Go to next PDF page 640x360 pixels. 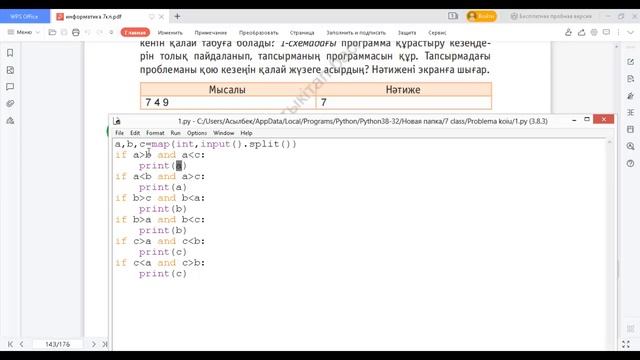[x=93, y=344]
